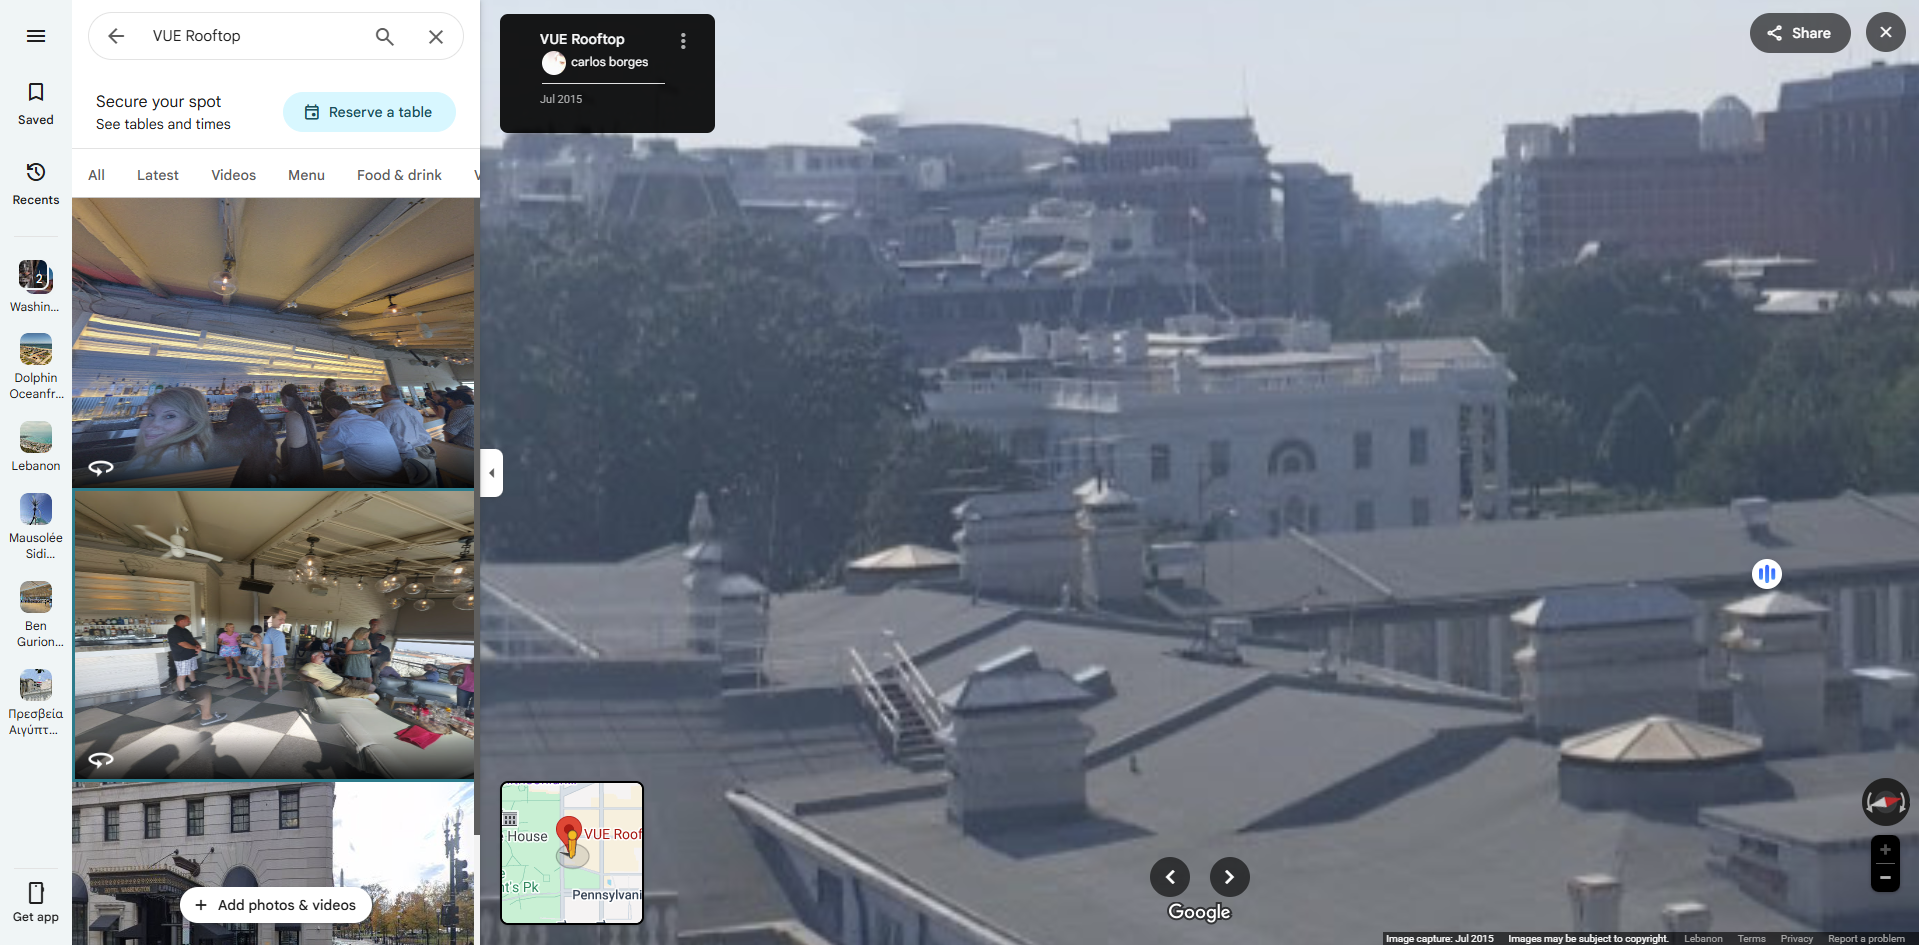Click the search magnifier icon
The height and width of the screenshot is (945, 1919).
384,36
